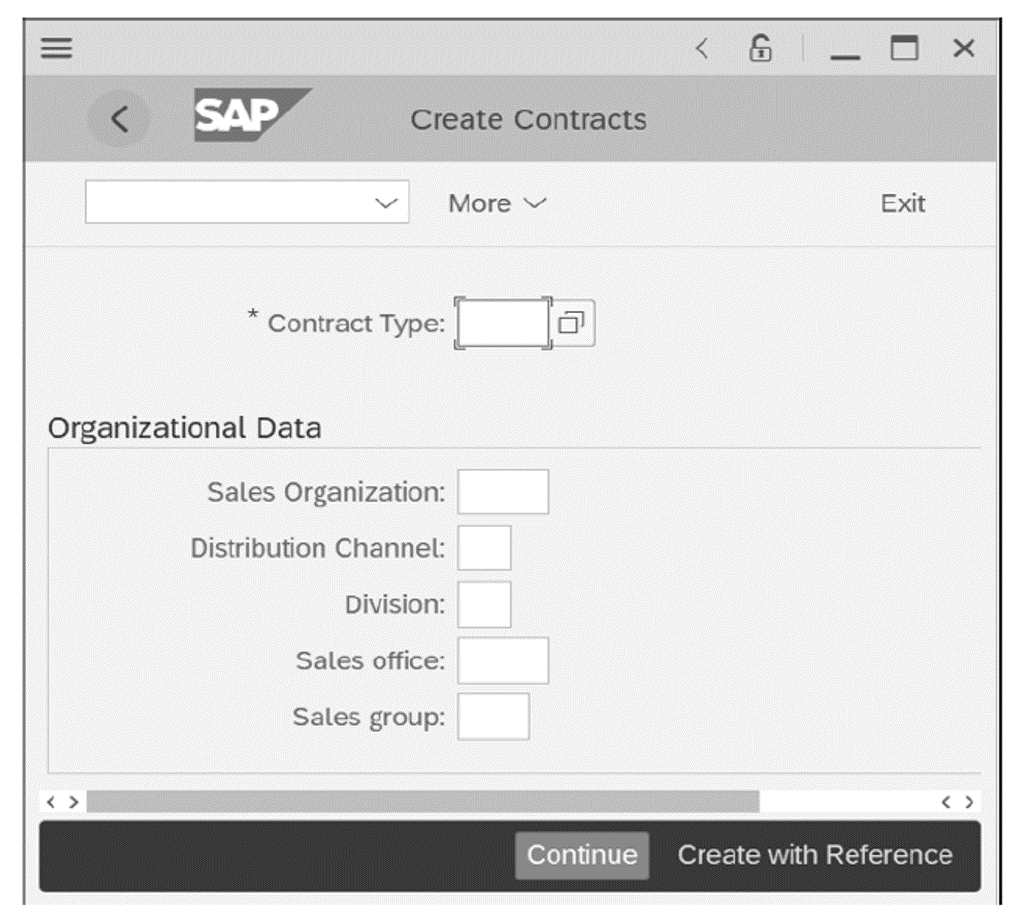
Task: Open the empty combo box near the top left
Action: pyautogui.click(x=245, y=203)
